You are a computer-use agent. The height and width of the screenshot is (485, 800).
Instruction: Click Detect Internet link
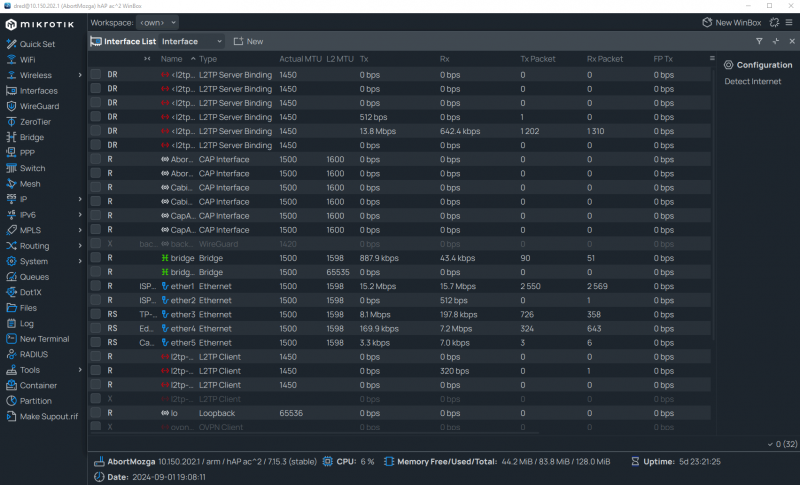pyautogui.click(x=752, y=81)
